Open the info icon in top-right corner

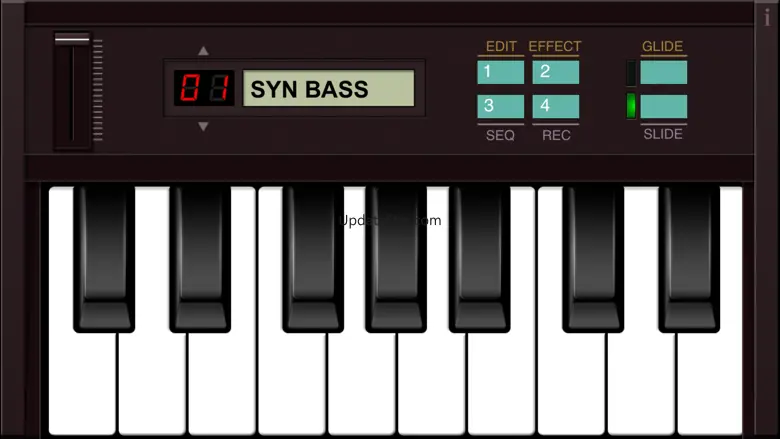coord(768,17)
